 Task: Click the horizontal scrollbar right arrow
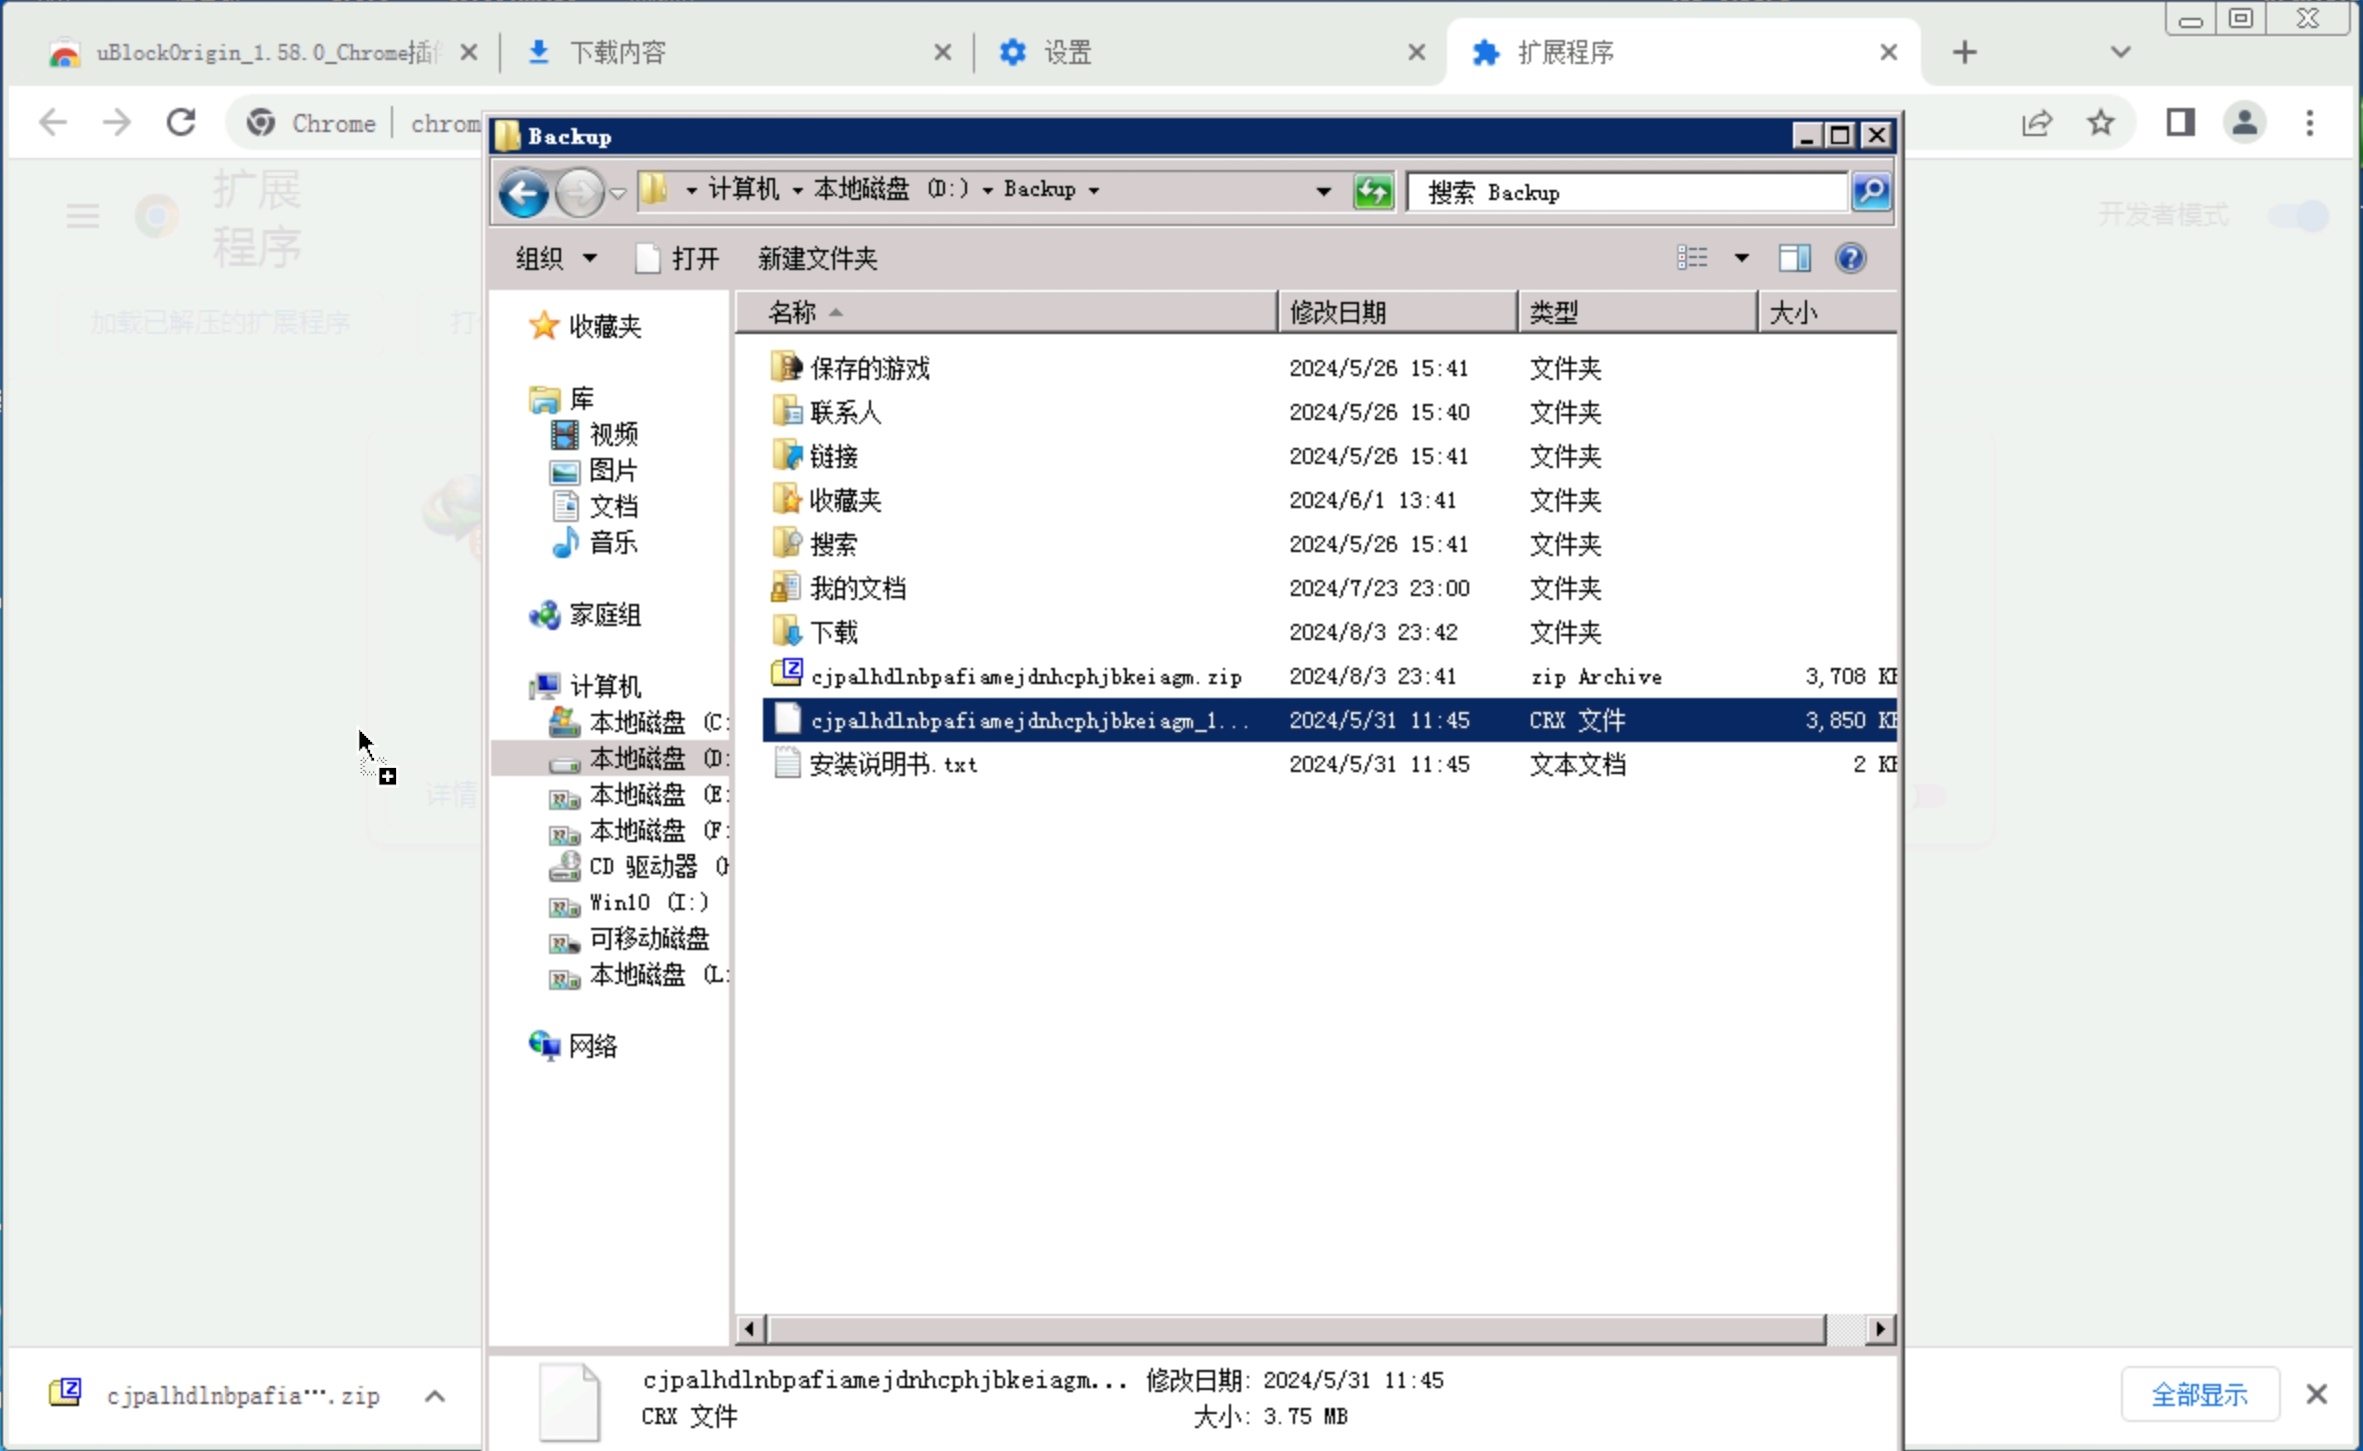click(1879, 1329)
